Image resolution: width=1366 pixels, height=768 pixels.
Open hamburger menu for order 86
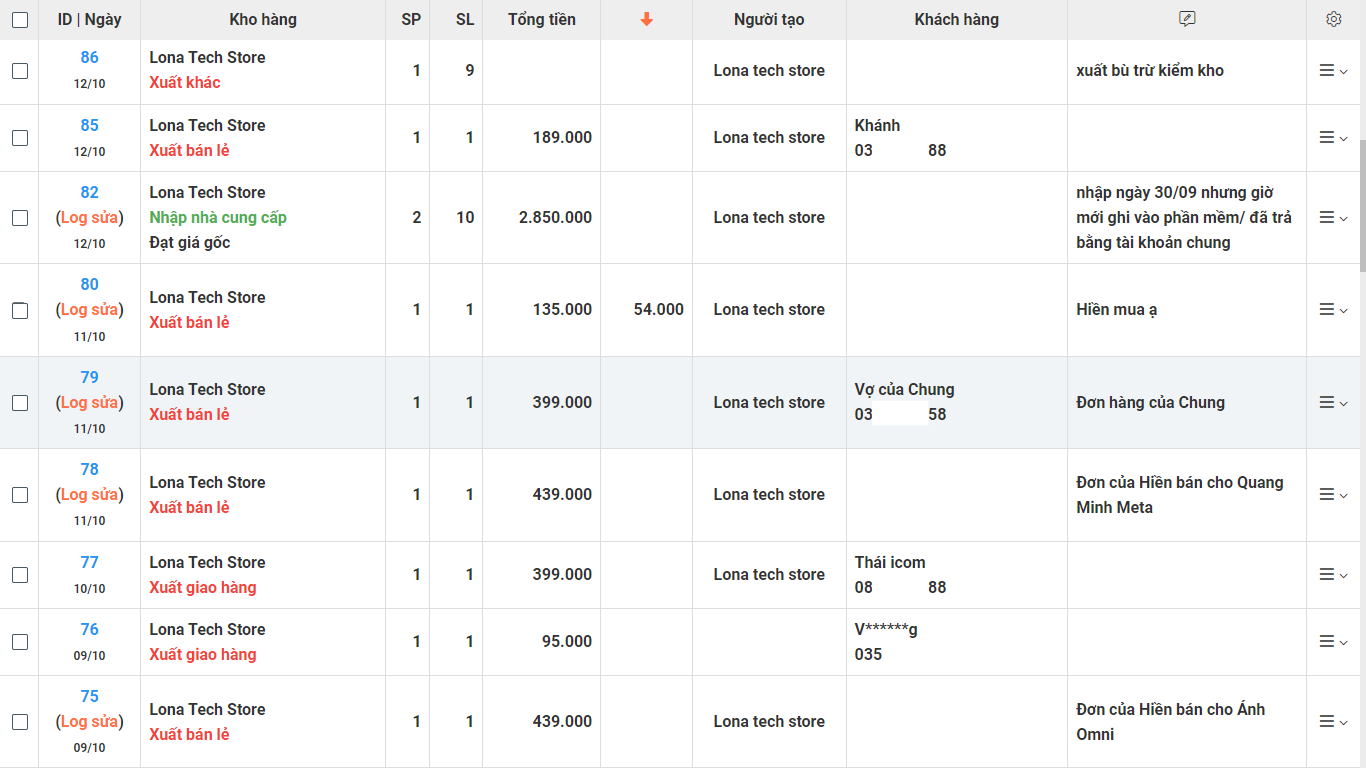[x=1327, y=70]
